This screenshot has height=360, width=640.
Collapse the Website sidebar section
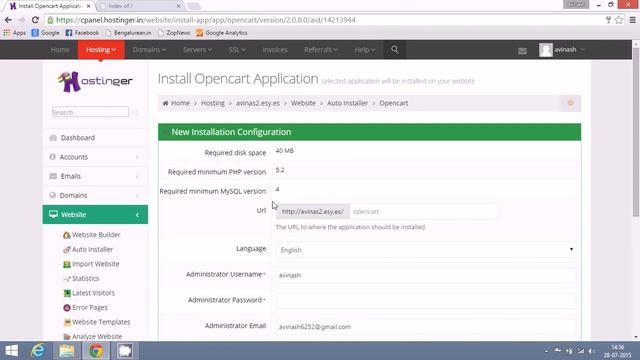click(x=95, y=214)
